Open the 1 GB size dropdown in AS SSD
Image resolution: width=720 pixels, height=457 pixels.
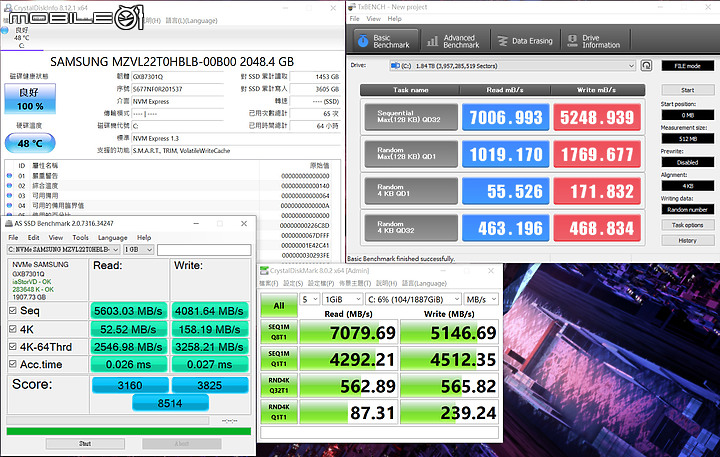138,249
